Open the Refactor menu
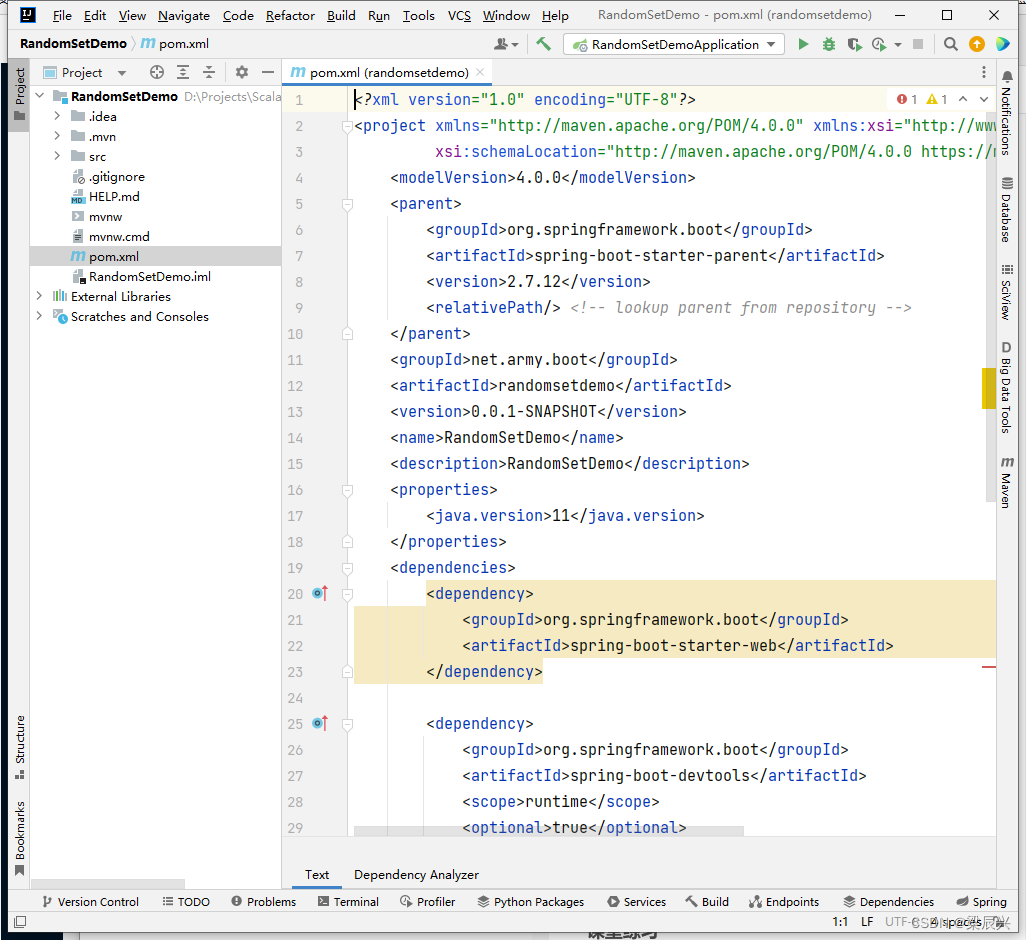The image size is (1026, 940). 290,15
